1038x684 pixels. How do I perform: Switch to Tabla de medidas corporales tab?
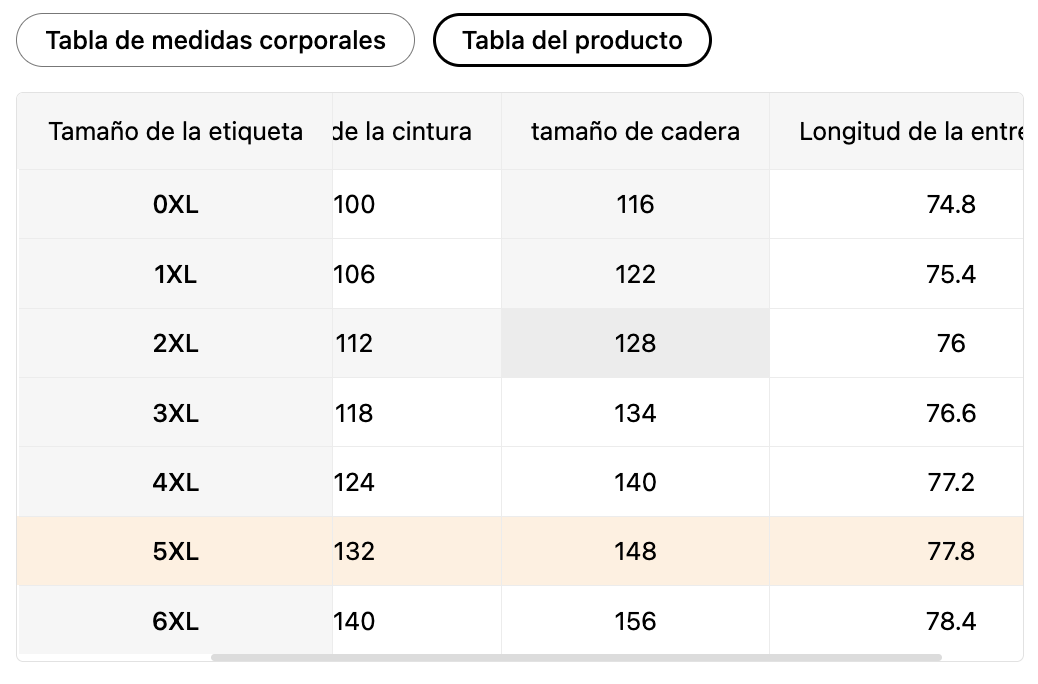tap(215, 40)
